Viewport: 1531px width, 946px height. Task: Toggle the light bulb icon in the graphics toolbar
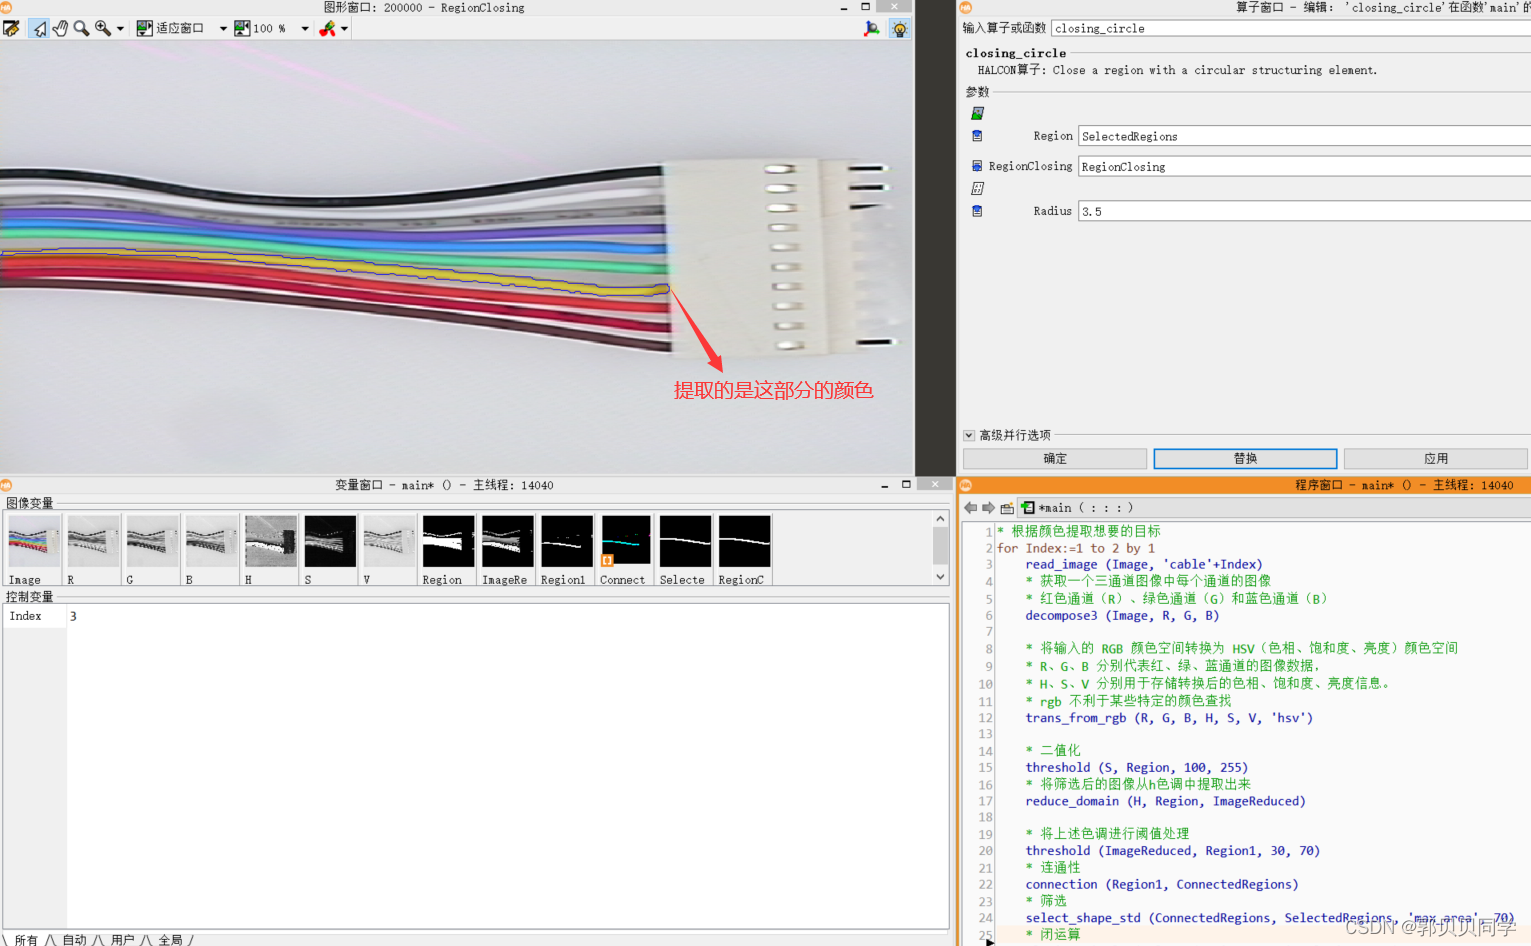click(x=900, y=28)
